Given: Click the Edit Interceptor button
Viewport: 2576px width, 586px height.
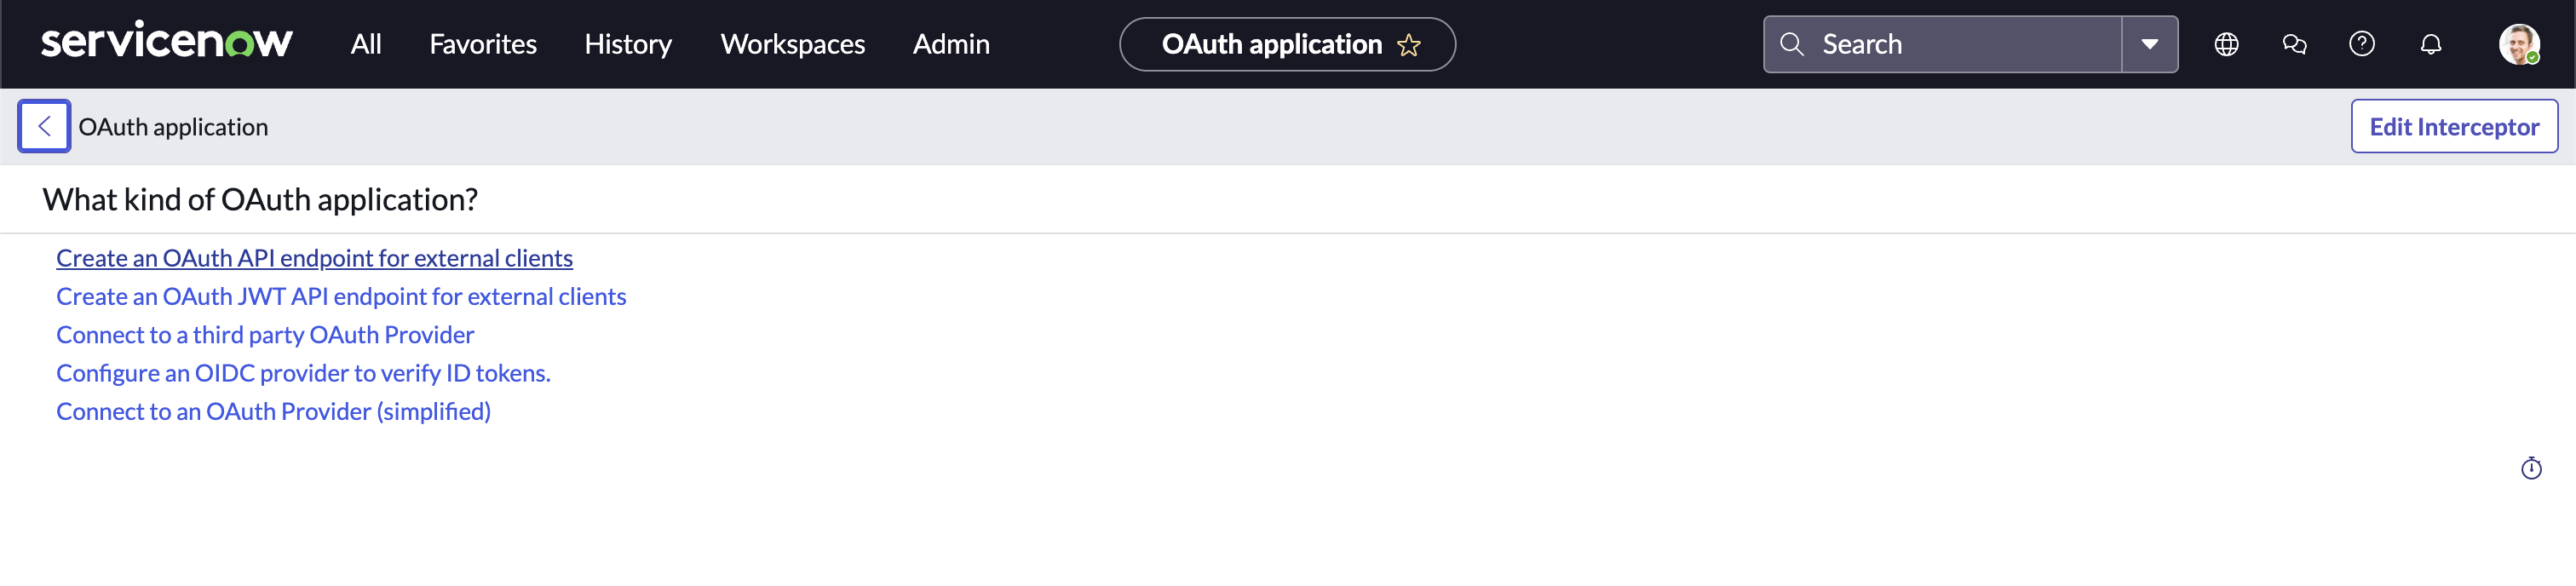Looking at the screenshot, I should click(2454, 126).
